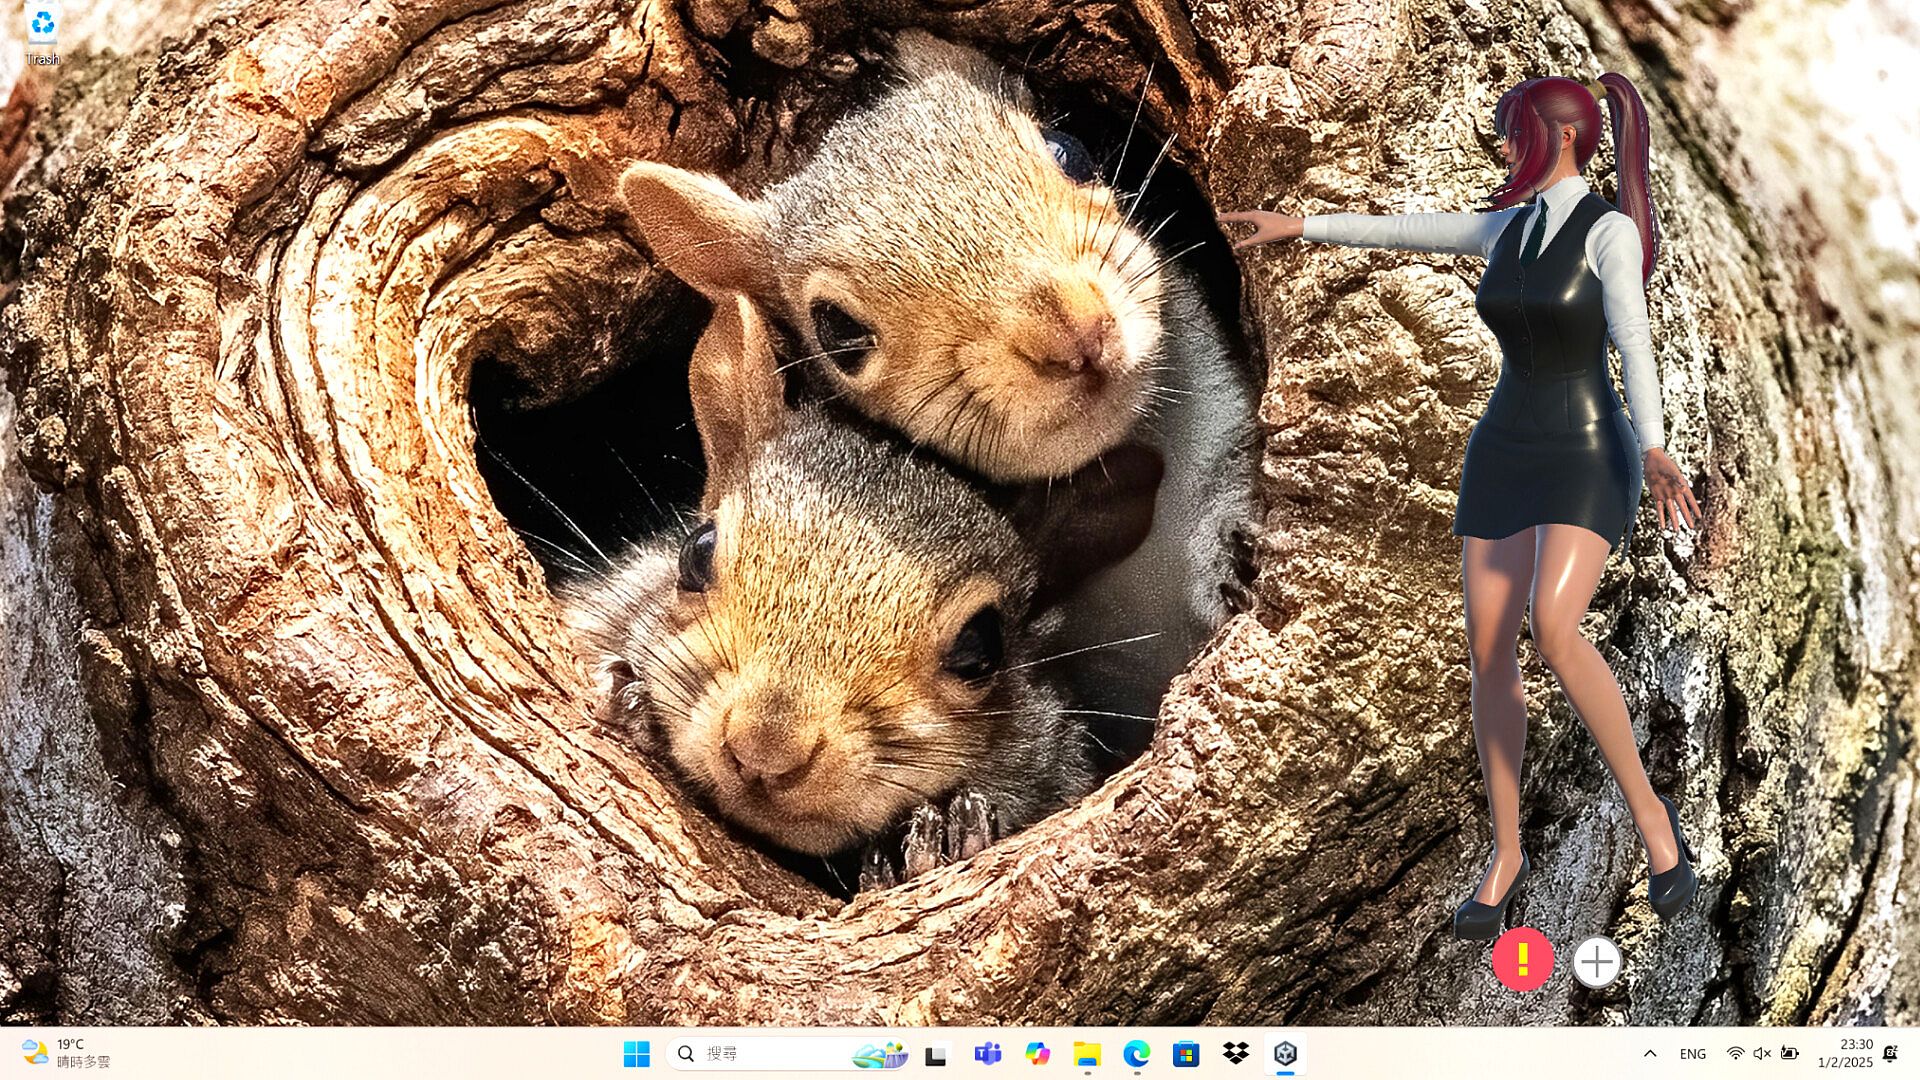
Task: Open Copilot from the taskbar
Action: (1037, 1053)
